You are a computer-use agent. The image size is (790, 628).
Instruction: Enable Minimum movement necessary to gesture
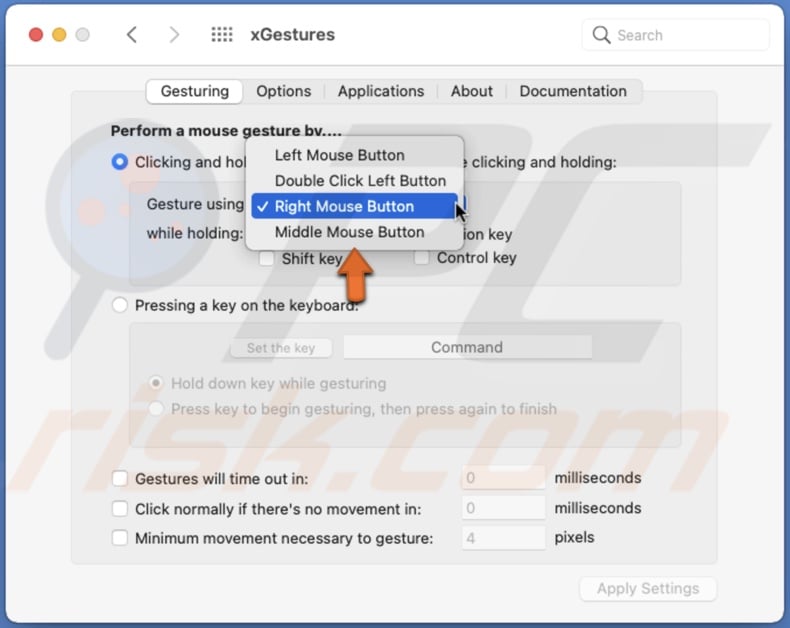pos(119,538)
